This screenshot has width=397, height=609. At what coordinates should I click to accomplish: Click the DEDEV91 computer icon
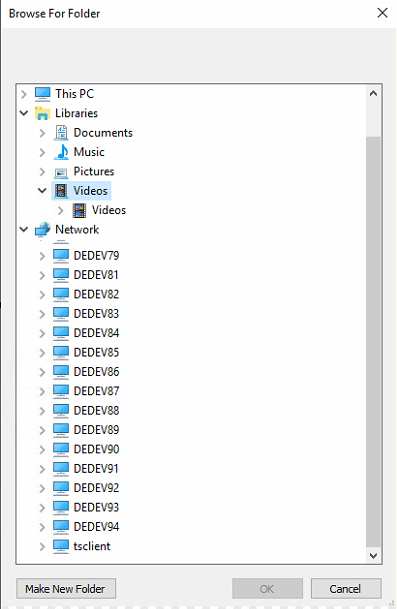click(x=61, y=469)
